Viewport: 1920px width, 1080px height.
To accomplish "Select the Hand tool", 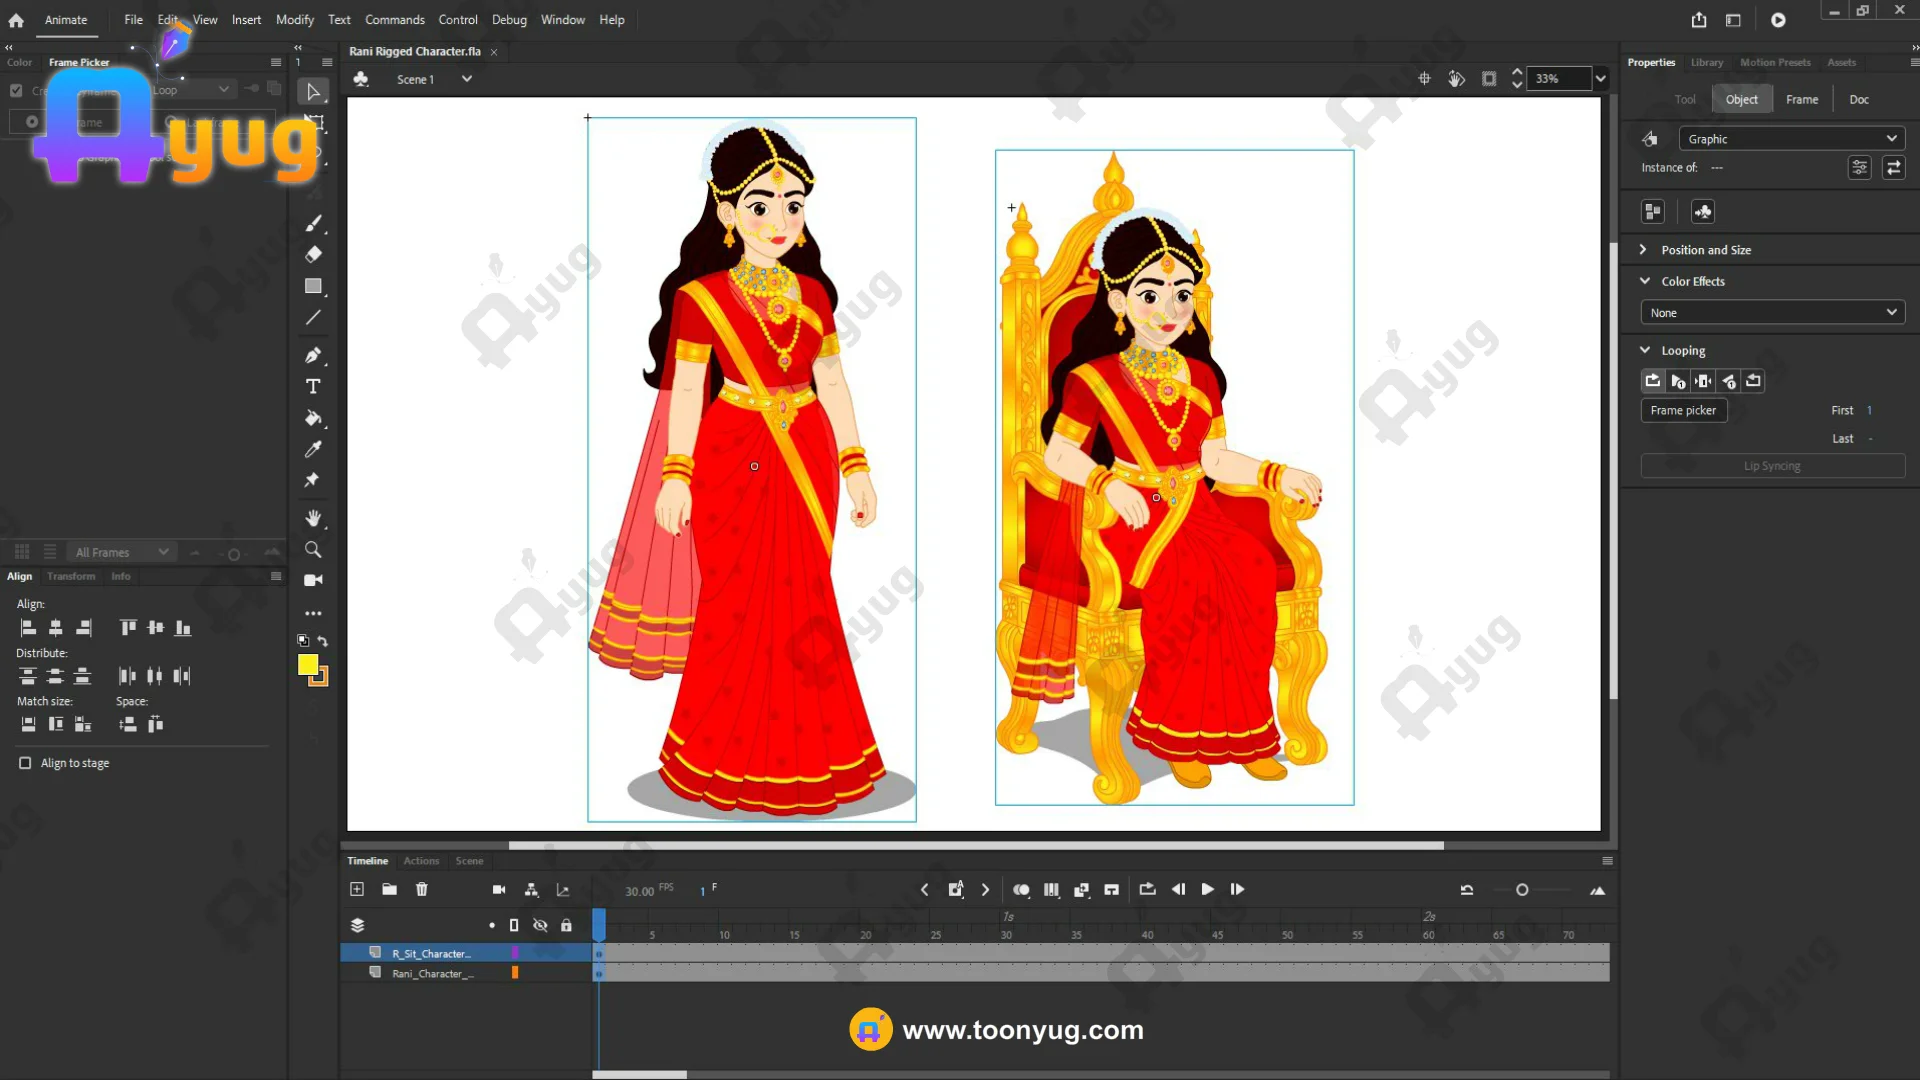I will click(x=313, y=518).
